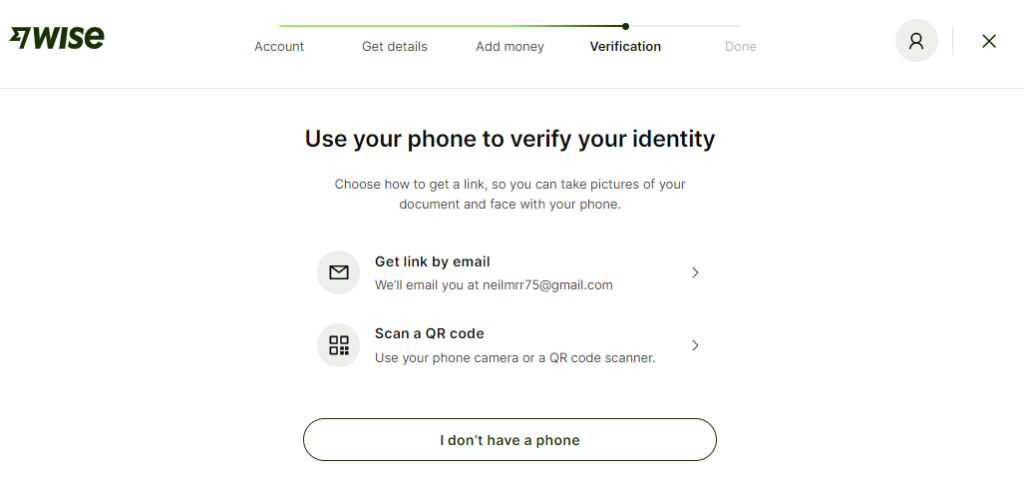Click the greyed-out Done step
The width and height of the screenshot is (1024, 486).
coord(740,46)
